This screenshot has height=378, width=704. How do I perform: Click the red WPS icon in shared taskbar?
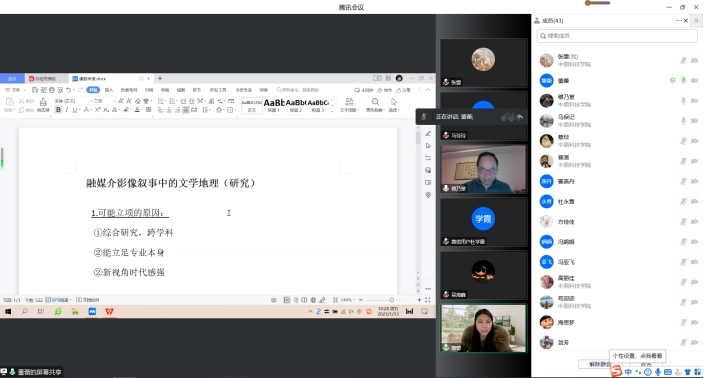point(109,312)
